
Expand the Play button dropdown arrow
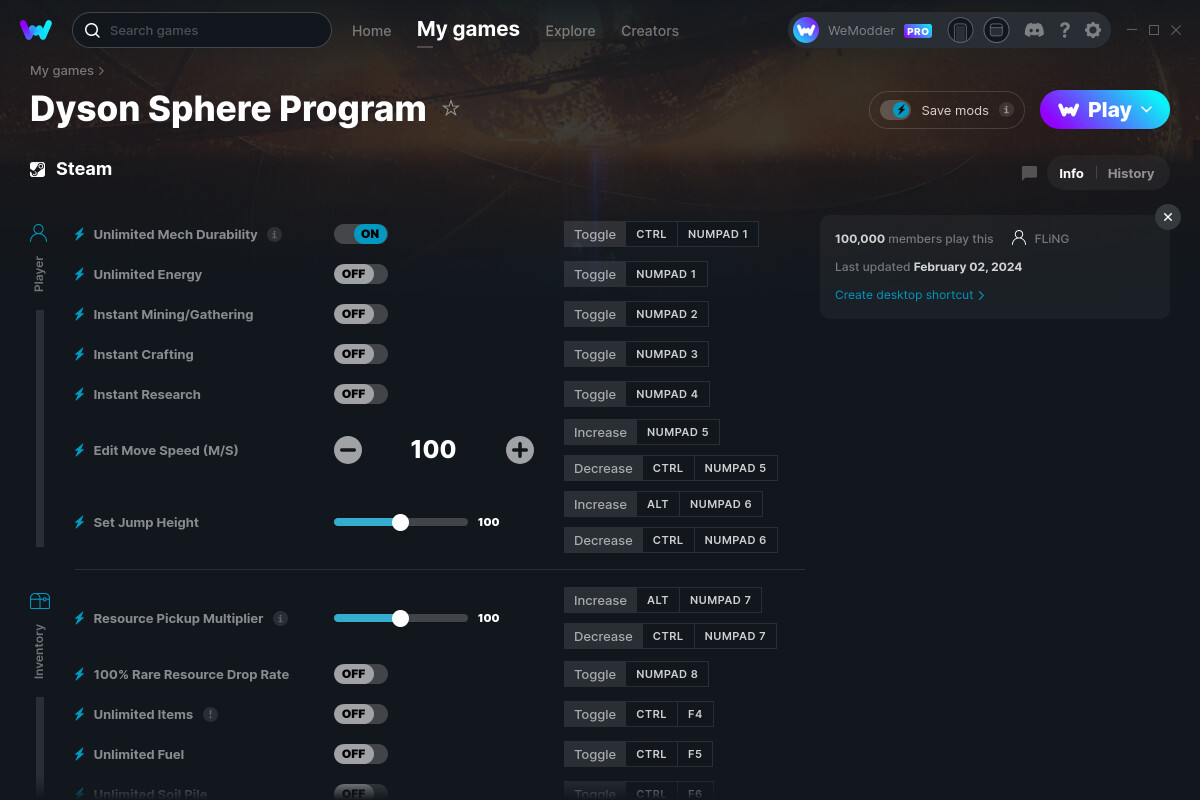(1147, 110)
